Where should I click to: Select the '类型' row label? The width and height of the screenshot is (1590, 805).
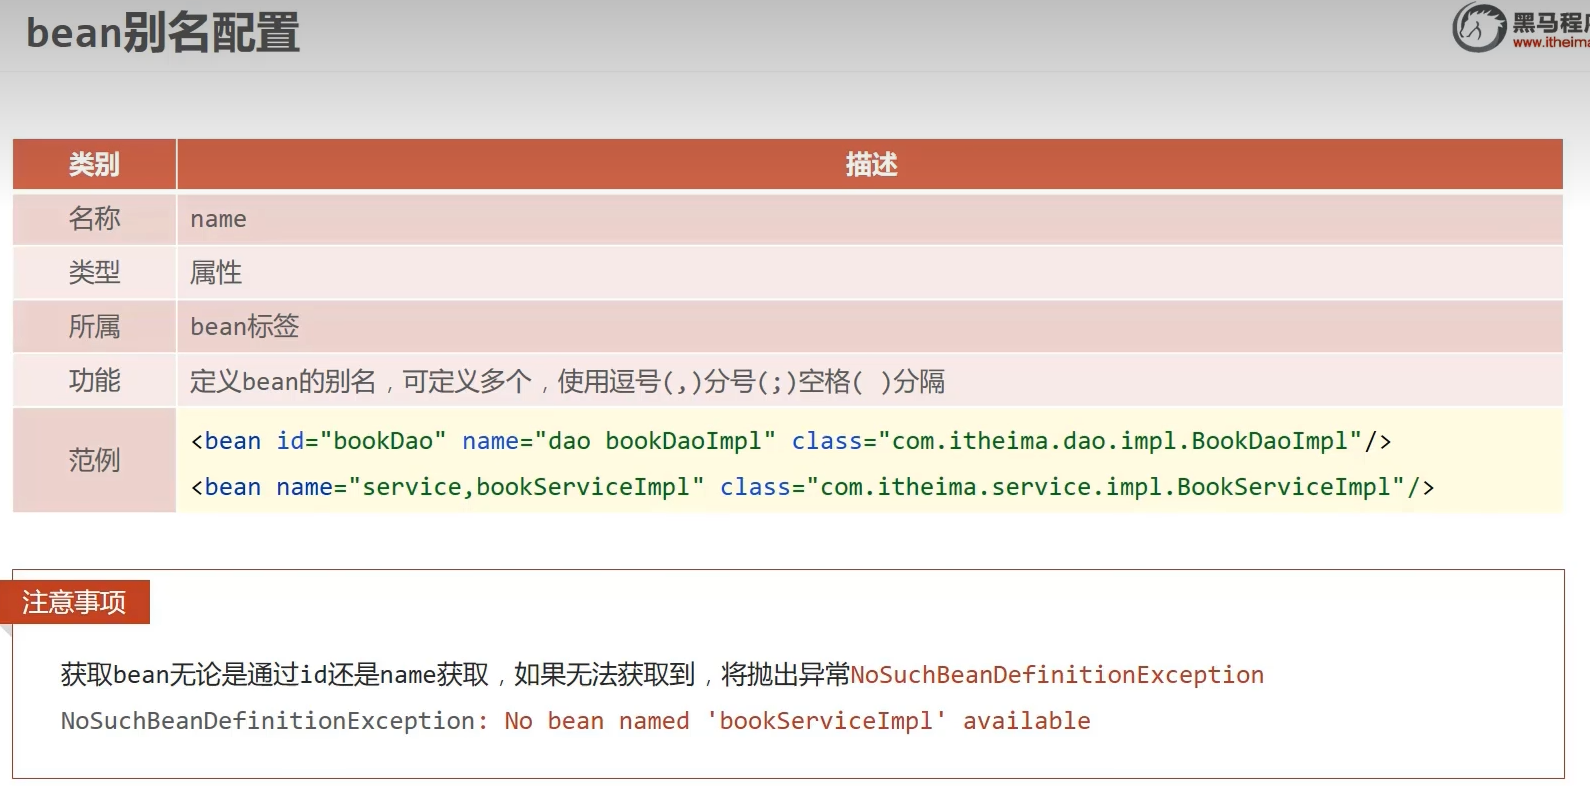94,272
